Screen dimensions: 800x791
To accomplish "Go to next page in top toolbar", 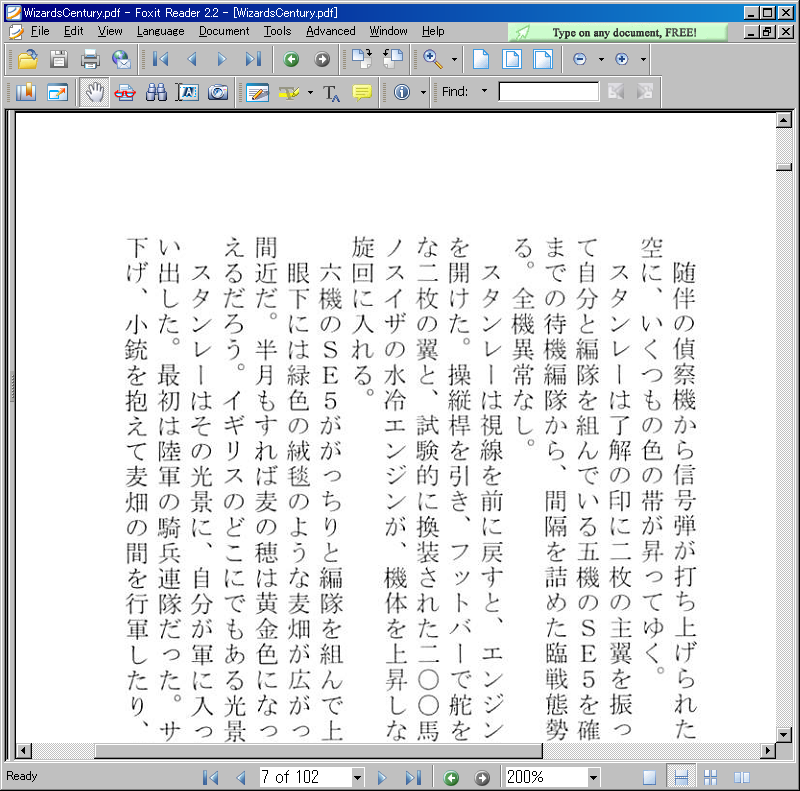I will 222,59.
